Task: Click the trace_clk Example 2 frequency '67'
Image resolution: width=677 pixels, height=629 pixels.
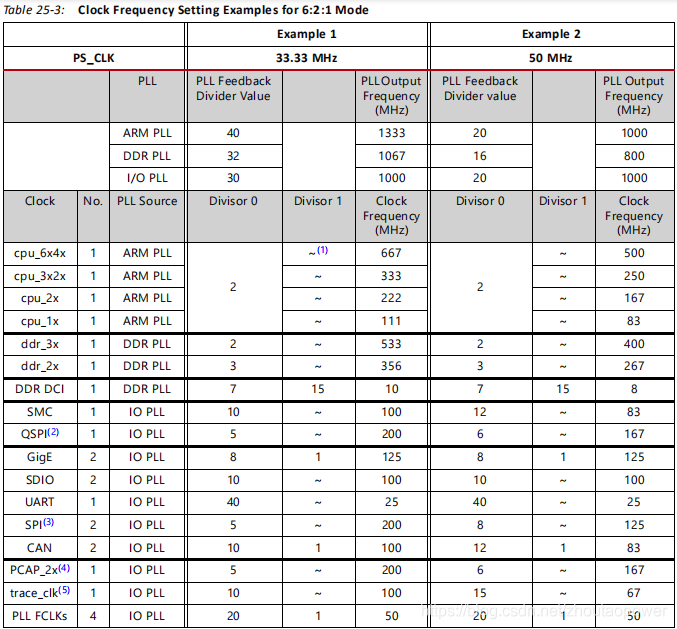Action: tap(634, 593)
